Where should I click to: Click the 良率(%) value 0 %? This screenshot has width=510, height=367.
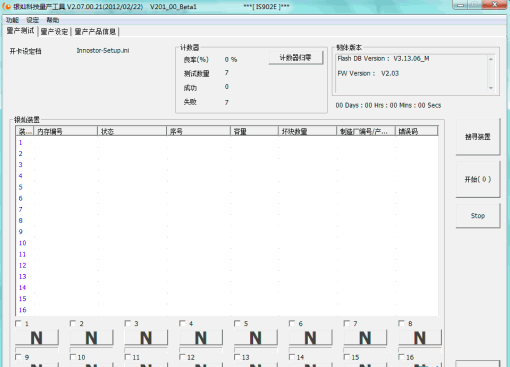[231, 60]
